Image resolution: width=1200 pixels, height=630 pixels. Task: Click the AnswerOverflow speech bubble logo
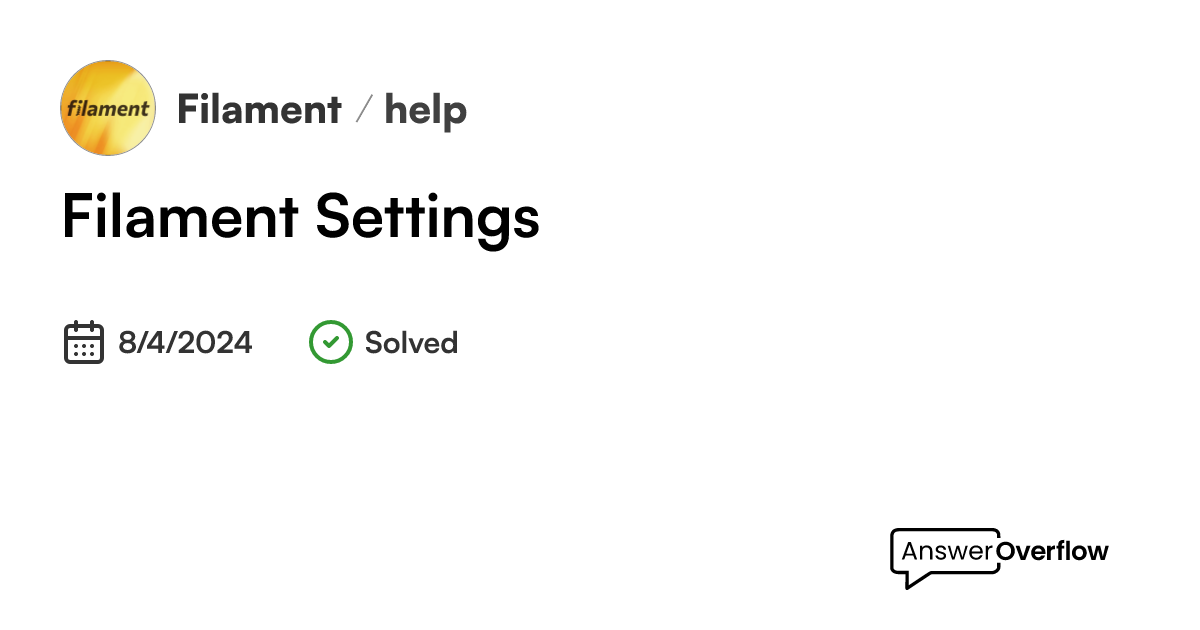point(945,555)
